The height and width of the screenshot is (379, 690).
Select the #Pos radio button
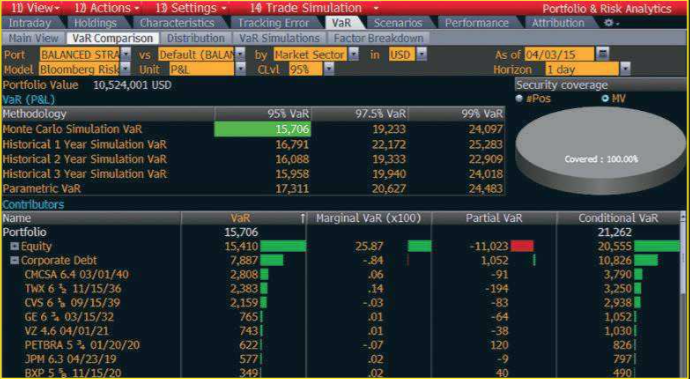(x=519, y=99)
